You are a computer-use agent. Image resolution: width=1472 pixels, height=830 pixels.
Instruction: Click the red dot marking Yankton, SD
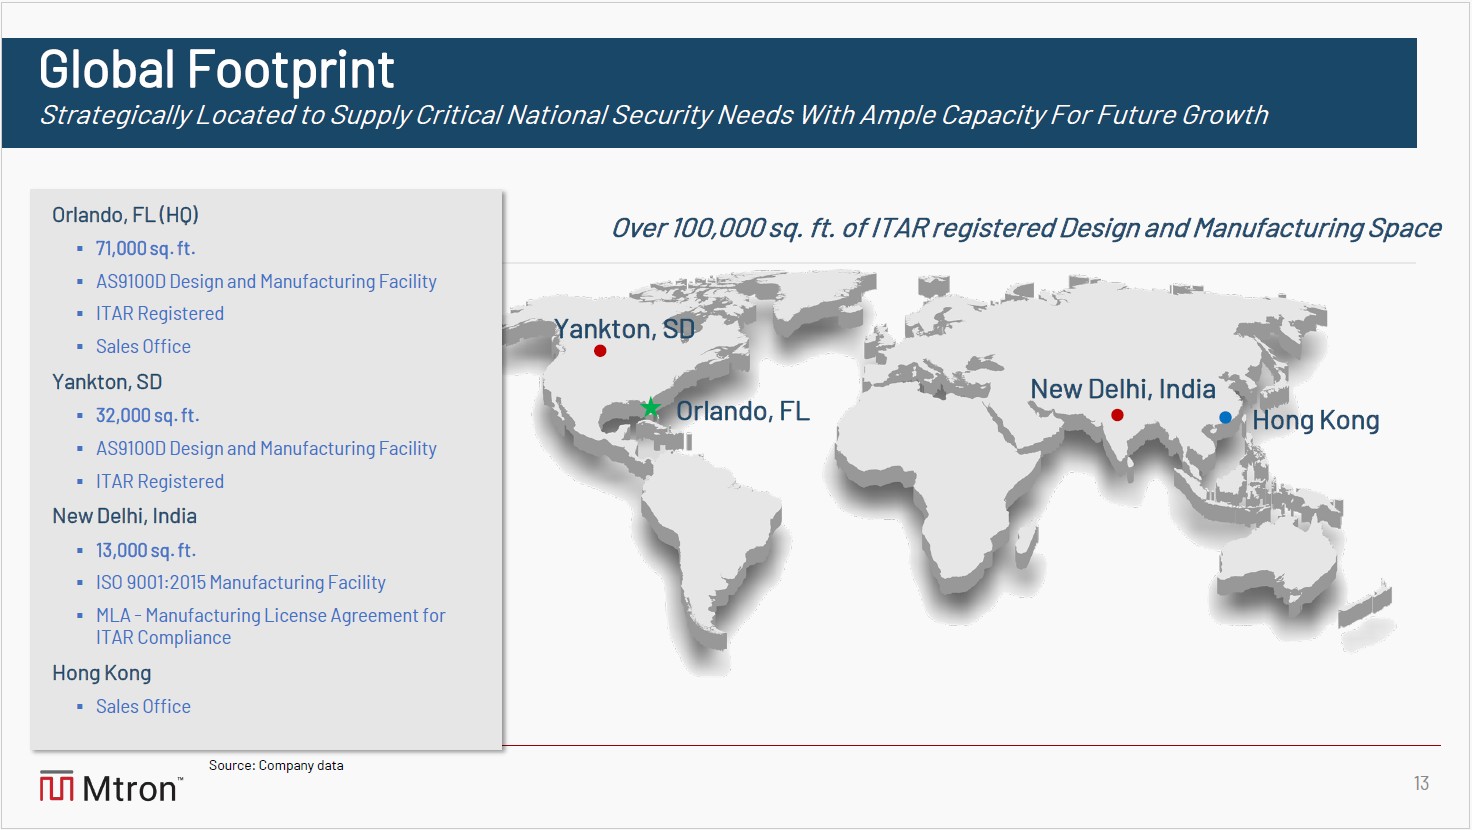(600, 351)
